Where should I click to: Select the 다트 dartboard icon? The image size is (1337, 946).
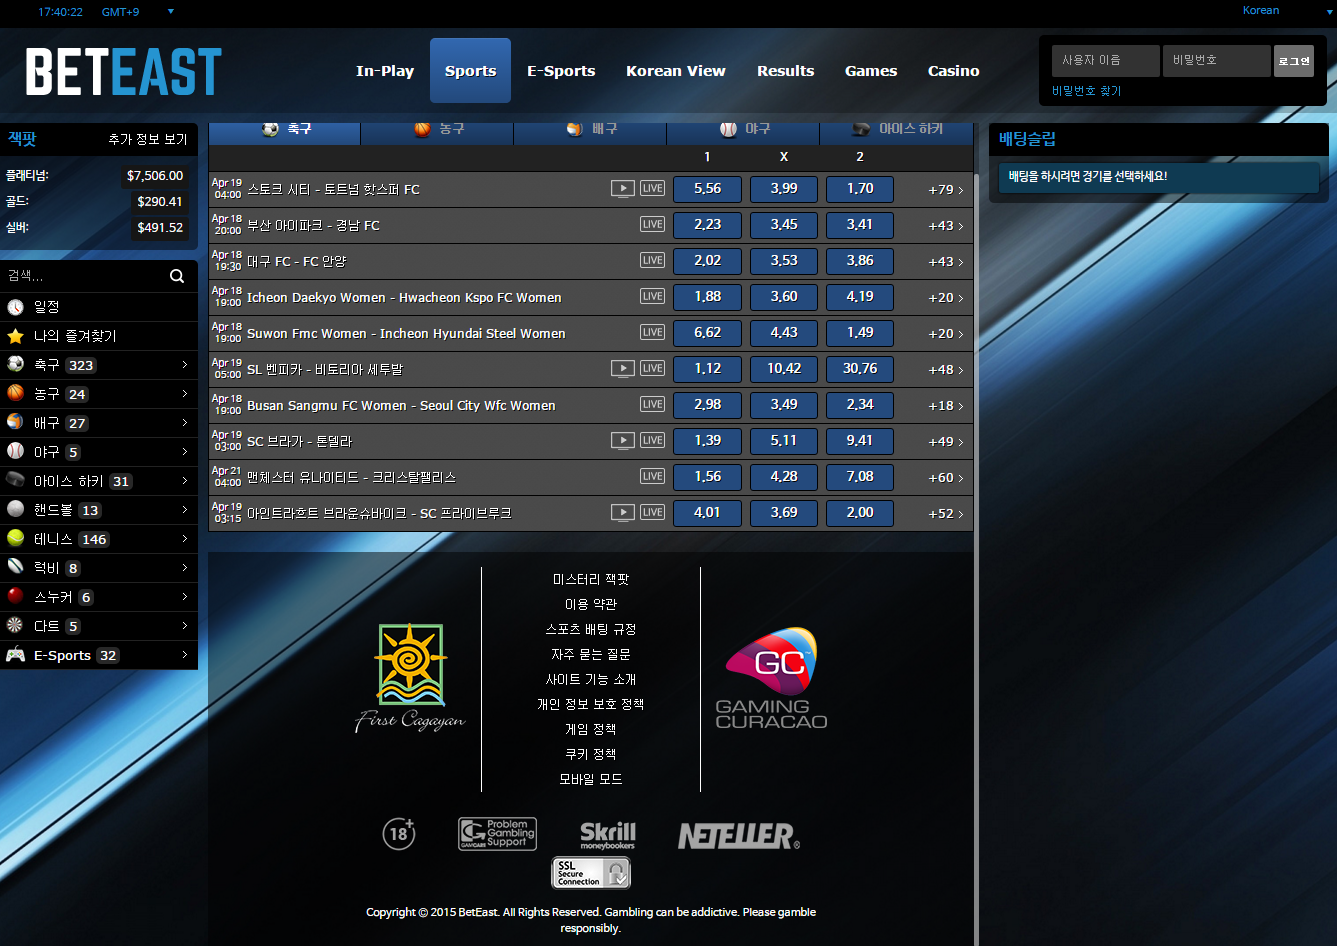coord(15,626)
